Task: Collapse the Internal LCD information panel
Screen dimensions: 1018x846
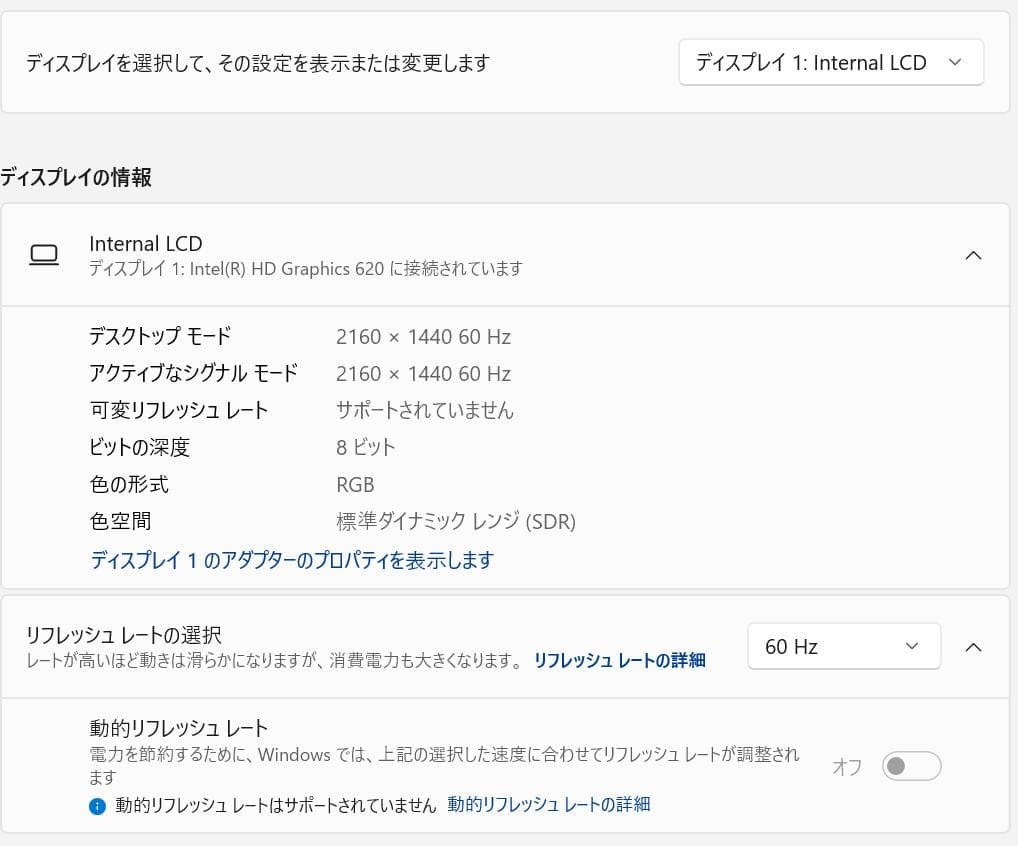Action: pyautogui.click(x=973, y=255)
